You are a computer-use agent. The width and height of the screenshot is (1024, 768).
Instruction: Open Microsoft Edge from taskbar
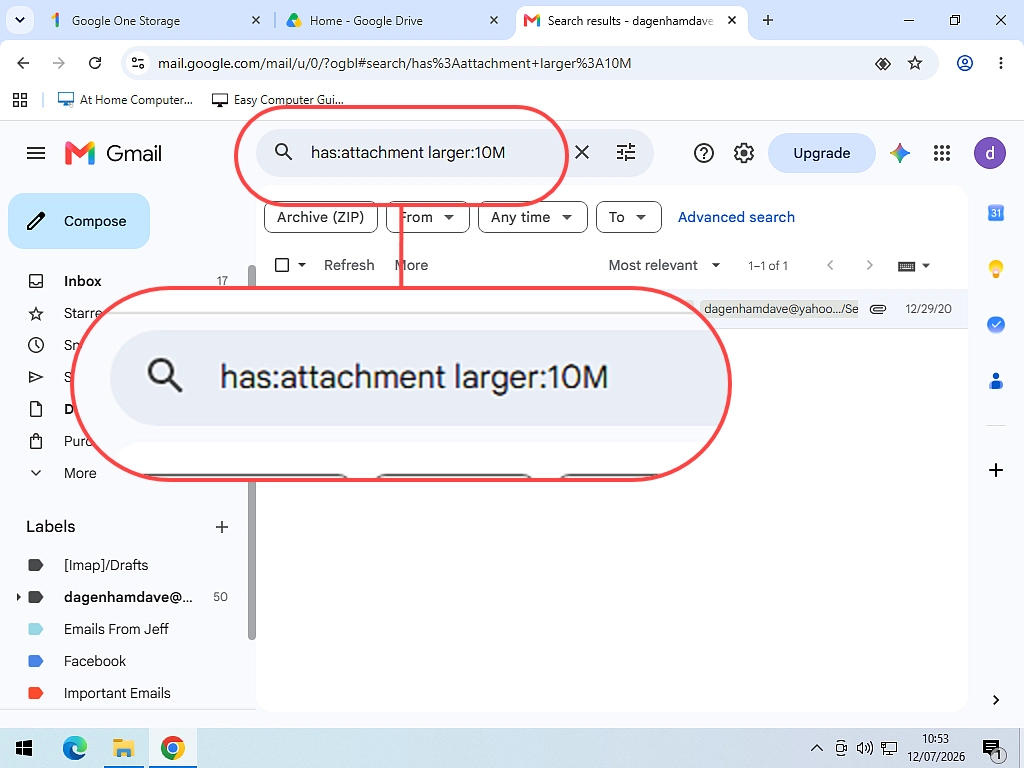click(74, 748)
